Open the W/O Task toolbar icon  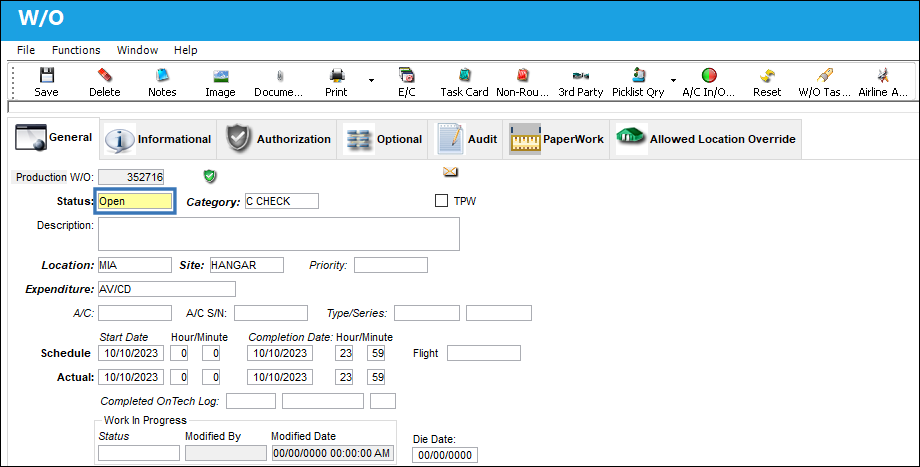[x=824, y=75]
